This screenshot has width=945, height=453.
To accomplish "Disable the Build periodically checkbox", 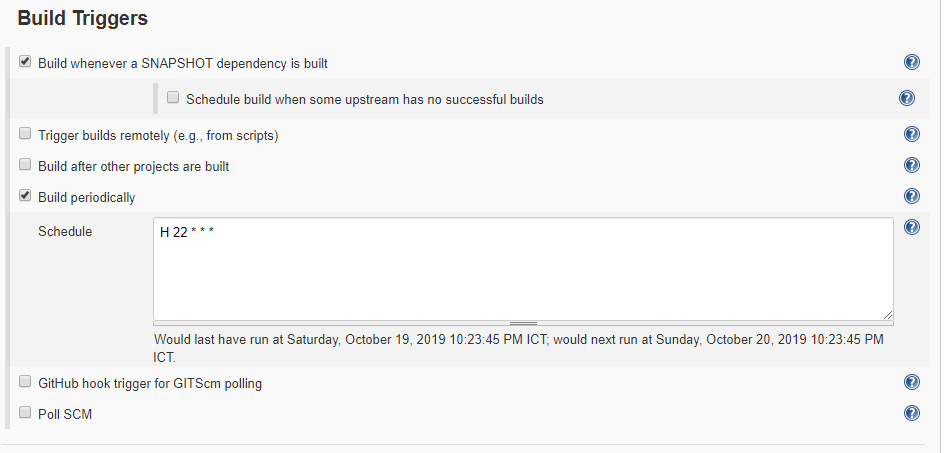I will coord(25,196).
